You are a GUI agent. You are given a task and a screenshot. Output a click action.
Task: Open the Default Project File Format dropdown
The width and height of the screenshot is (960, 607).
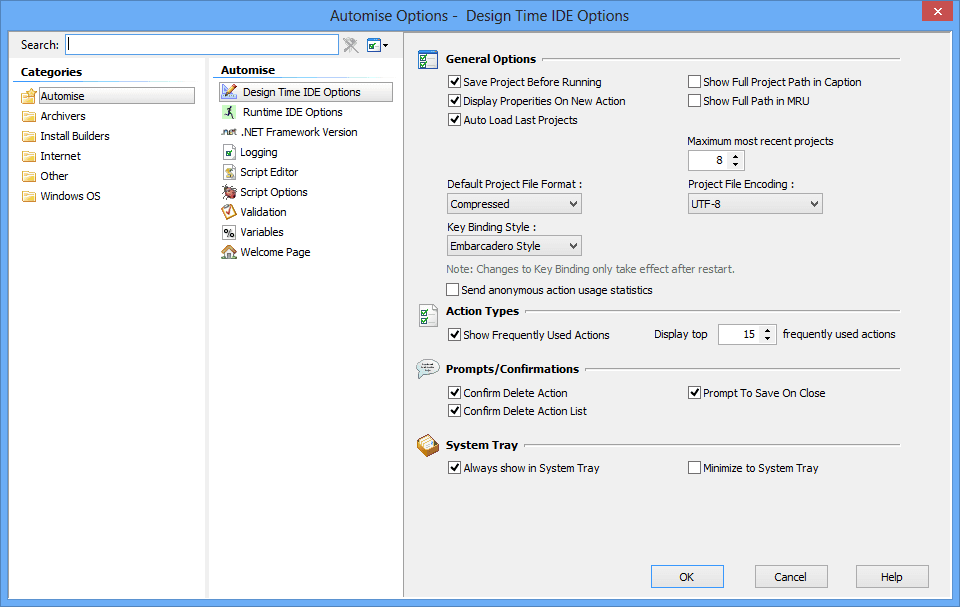point(514,204)
